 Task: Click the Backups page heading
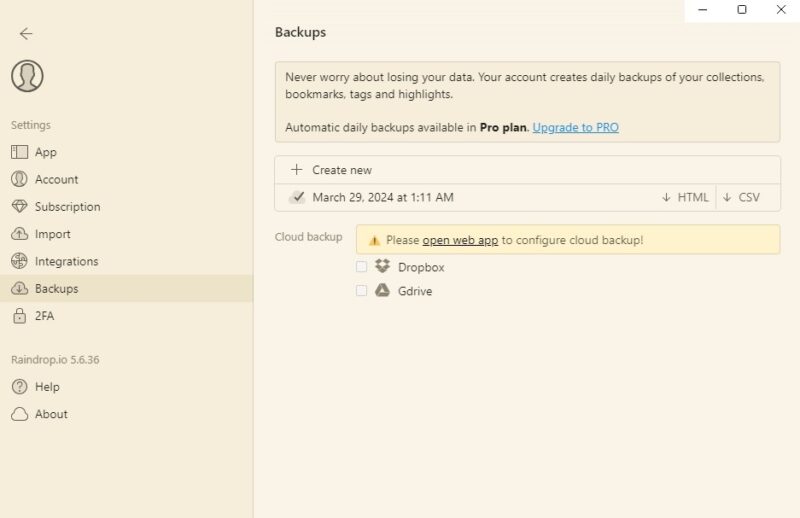[x=301, y=32]
